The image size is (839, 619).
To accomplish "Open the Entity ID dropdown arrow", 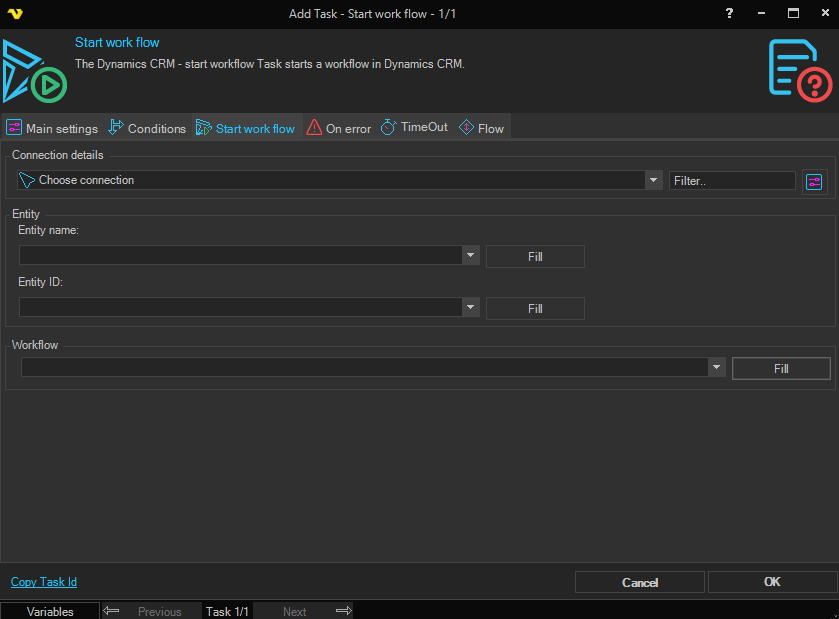I will tap(471, 307).
